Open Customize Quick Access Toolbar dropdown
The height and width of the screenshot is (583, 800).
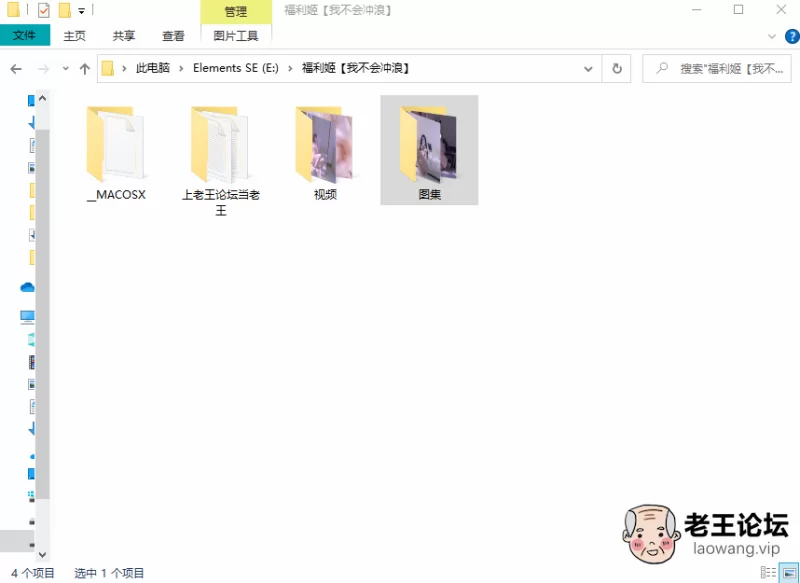[81, 11]
